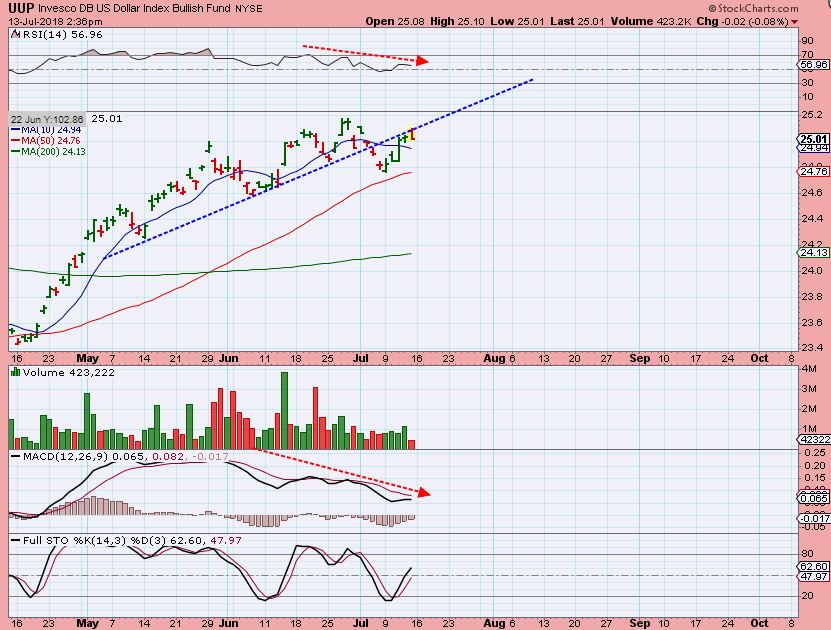Viewport: 831px width, 630px height.
Task: Click the yellow latest price bar on chart
Action: coord(412,134)
